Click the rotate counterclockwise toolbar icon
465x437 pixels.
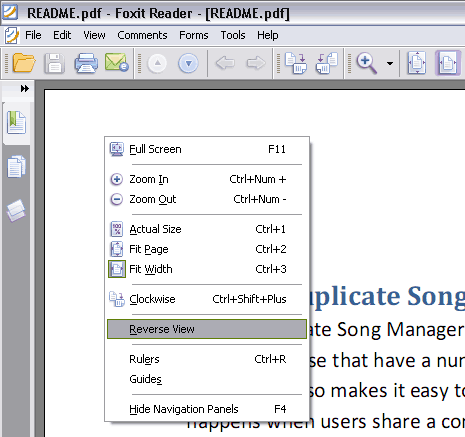pos(327,63)
